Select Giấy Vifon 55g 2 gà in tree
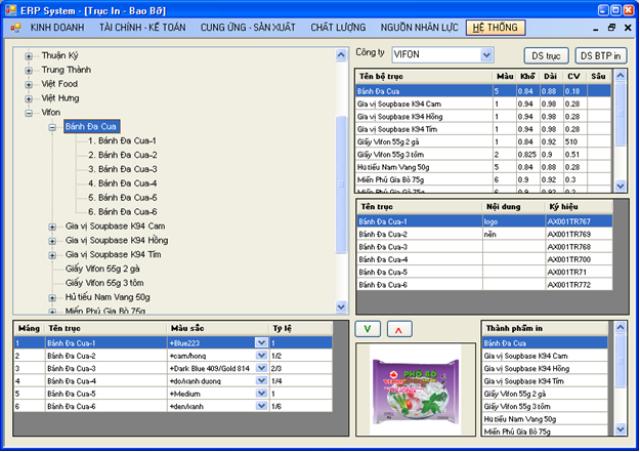 102,269
